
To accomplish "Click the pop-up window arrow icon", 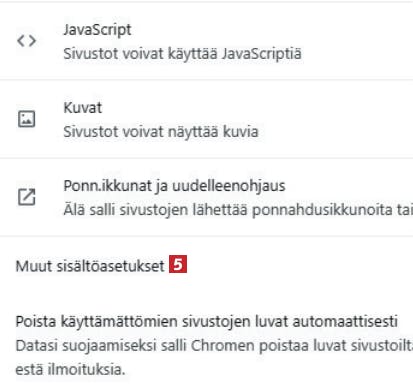I will [26, 197].
